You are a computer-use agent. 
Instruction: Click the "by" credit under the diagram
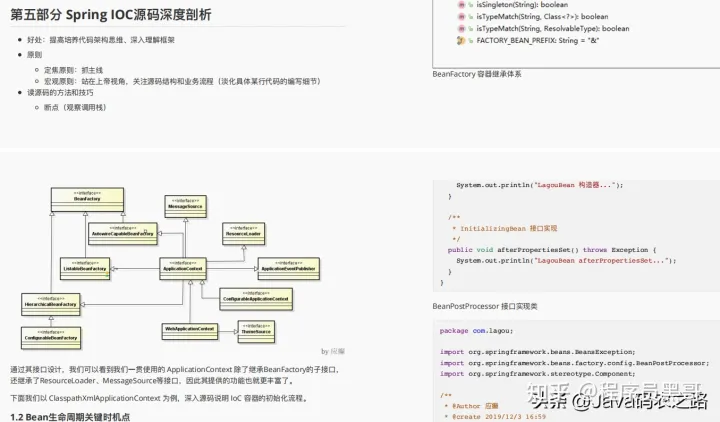(x=333, y=351)
